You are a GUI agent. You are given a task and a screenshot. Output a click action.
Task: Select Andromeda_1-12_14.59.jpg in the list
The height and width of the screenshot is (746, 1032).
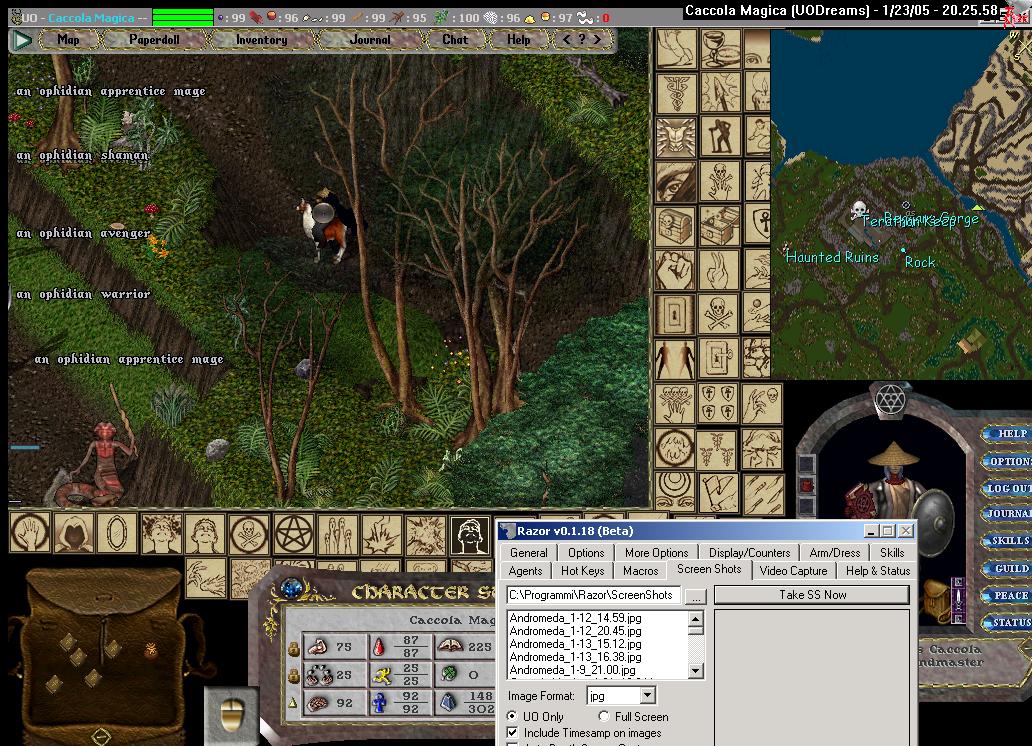575,618
